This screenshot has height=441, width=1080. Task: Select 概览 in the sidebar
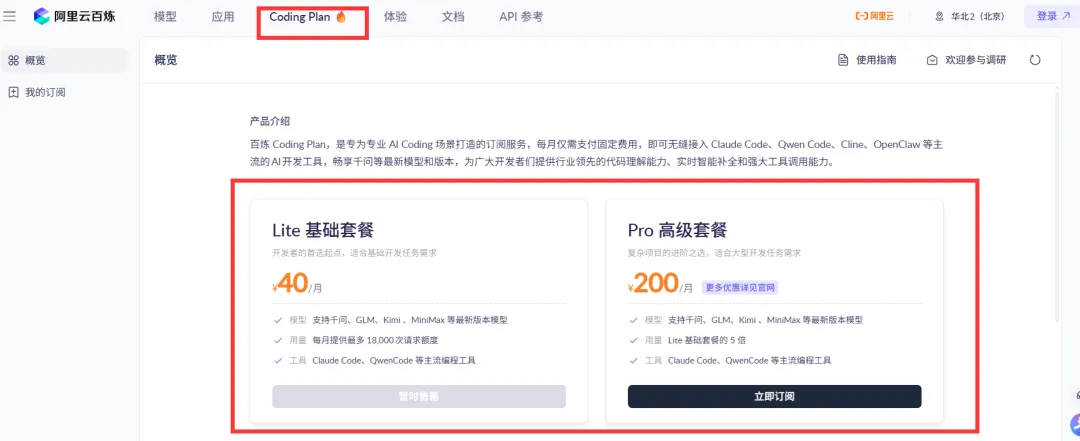pyautogui.click(x=64, y=61)
